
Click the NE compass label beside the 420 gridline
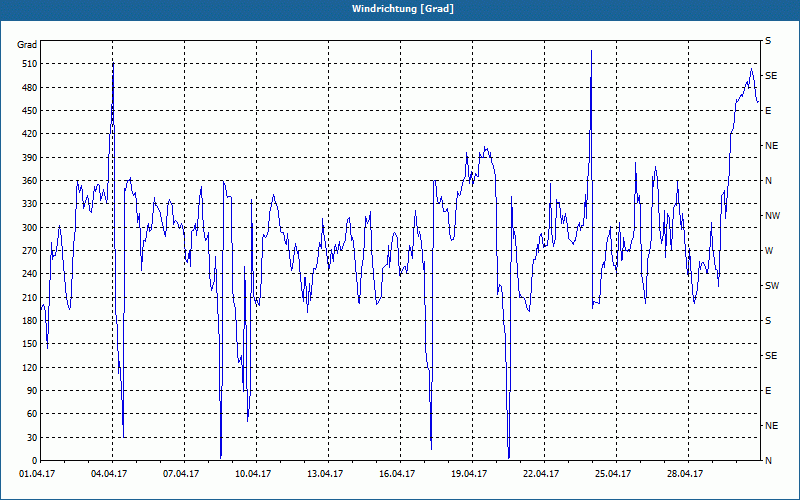tap(771, 146)
